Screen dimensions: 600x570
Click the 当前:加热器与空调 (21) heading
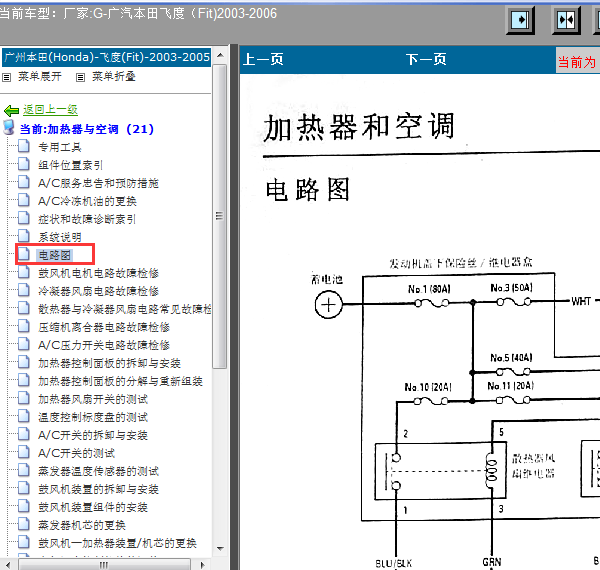[x=87, y=129]
